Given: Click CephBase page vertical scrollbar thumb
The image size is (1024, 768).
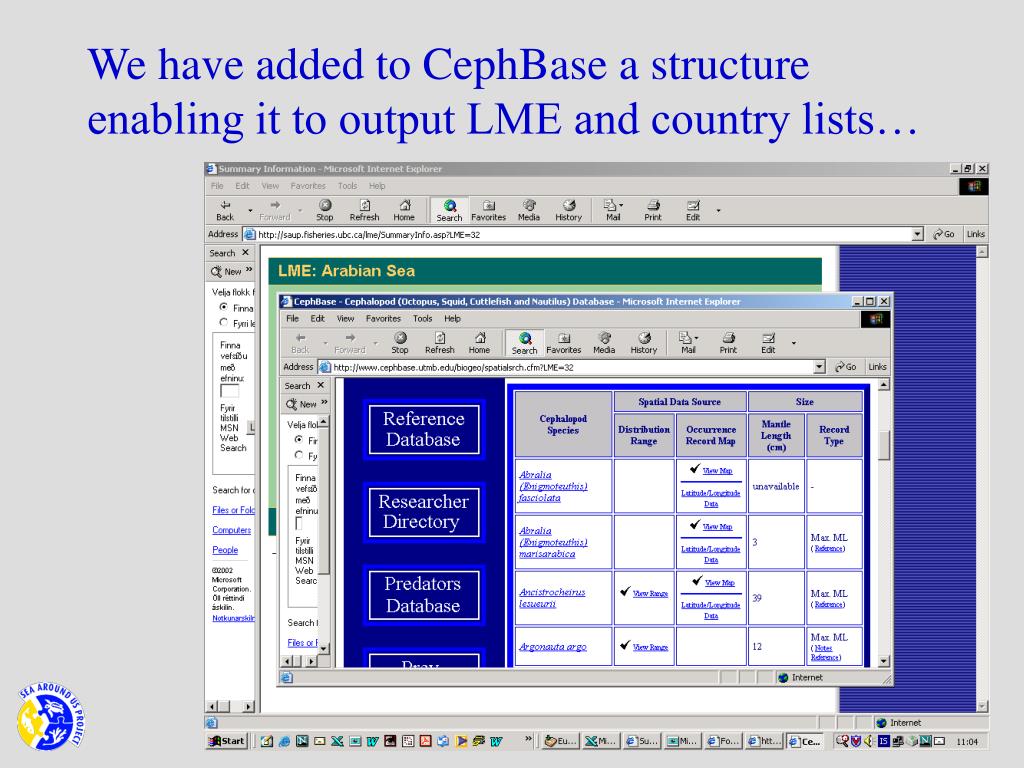Looking at the screenshot, I should [882, 445].
